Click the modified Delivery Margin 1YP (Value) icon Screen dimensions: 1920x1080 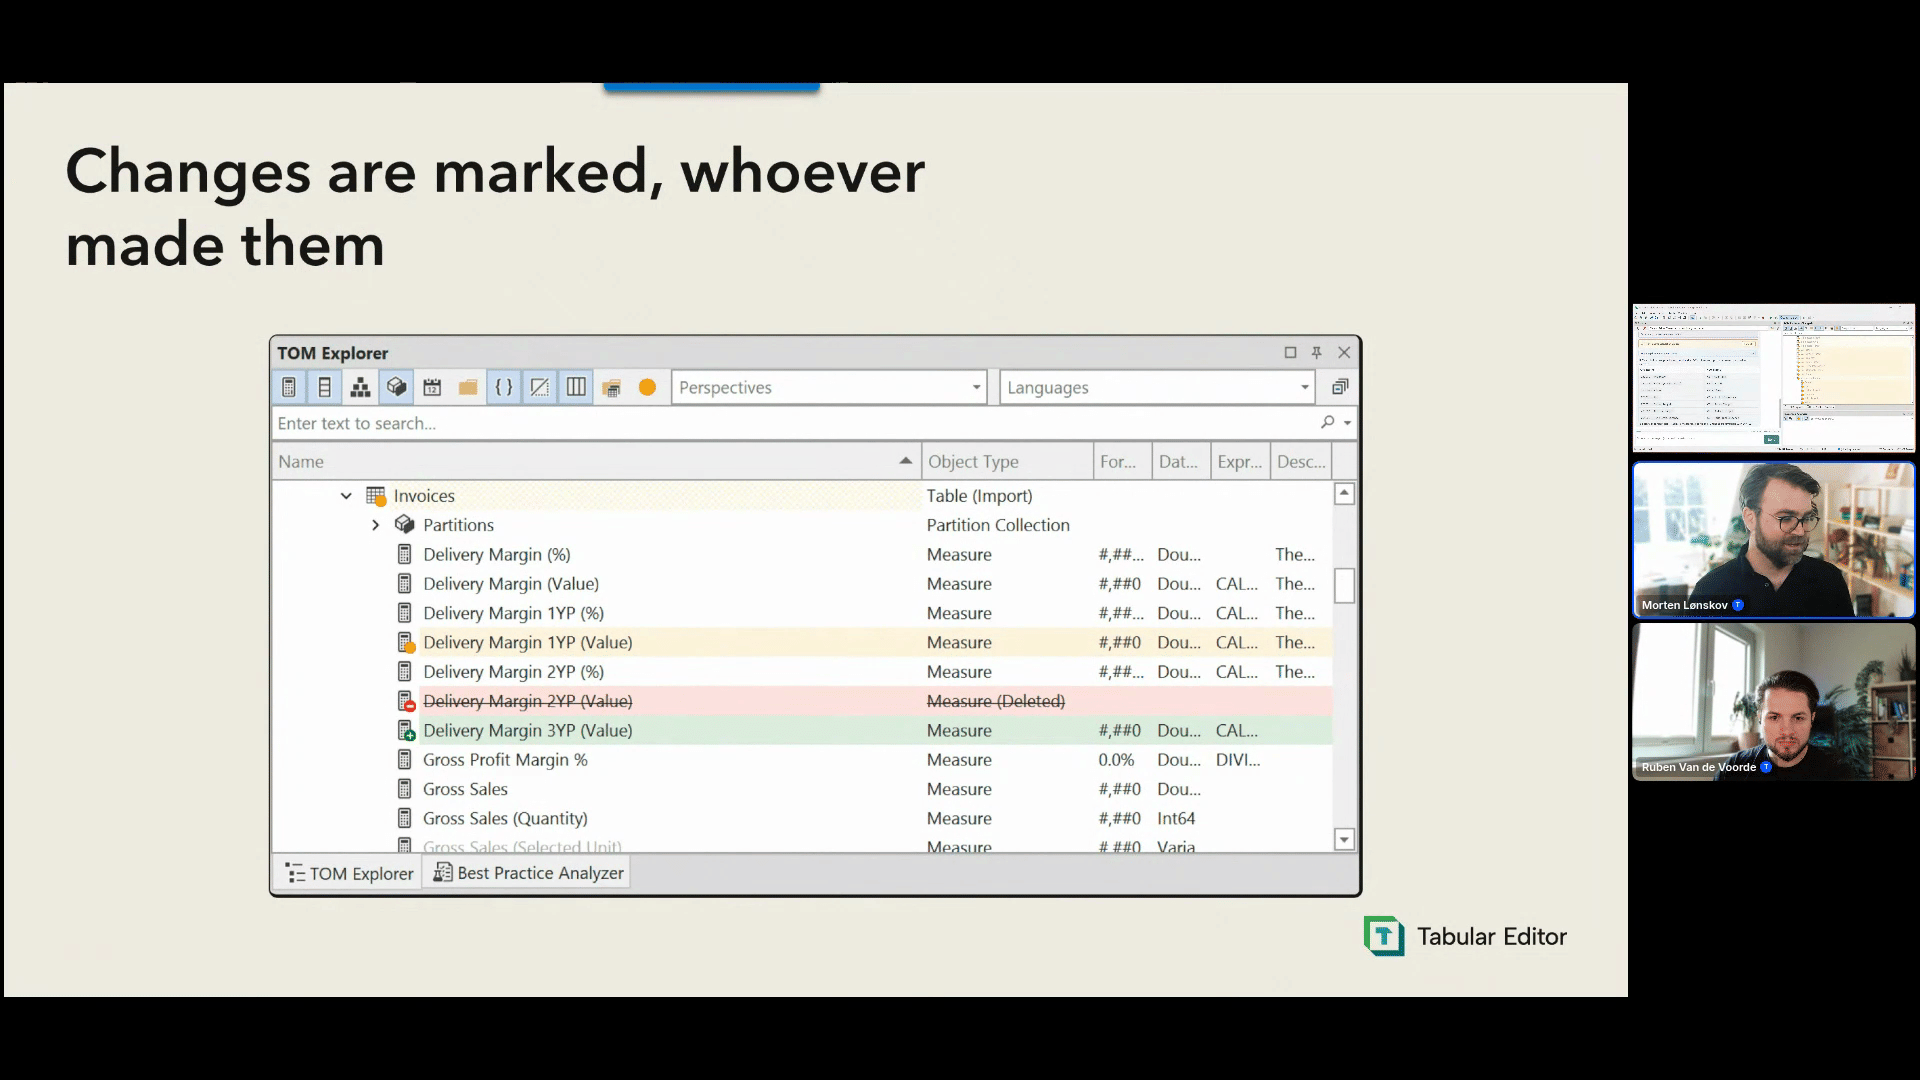[406, 642]
